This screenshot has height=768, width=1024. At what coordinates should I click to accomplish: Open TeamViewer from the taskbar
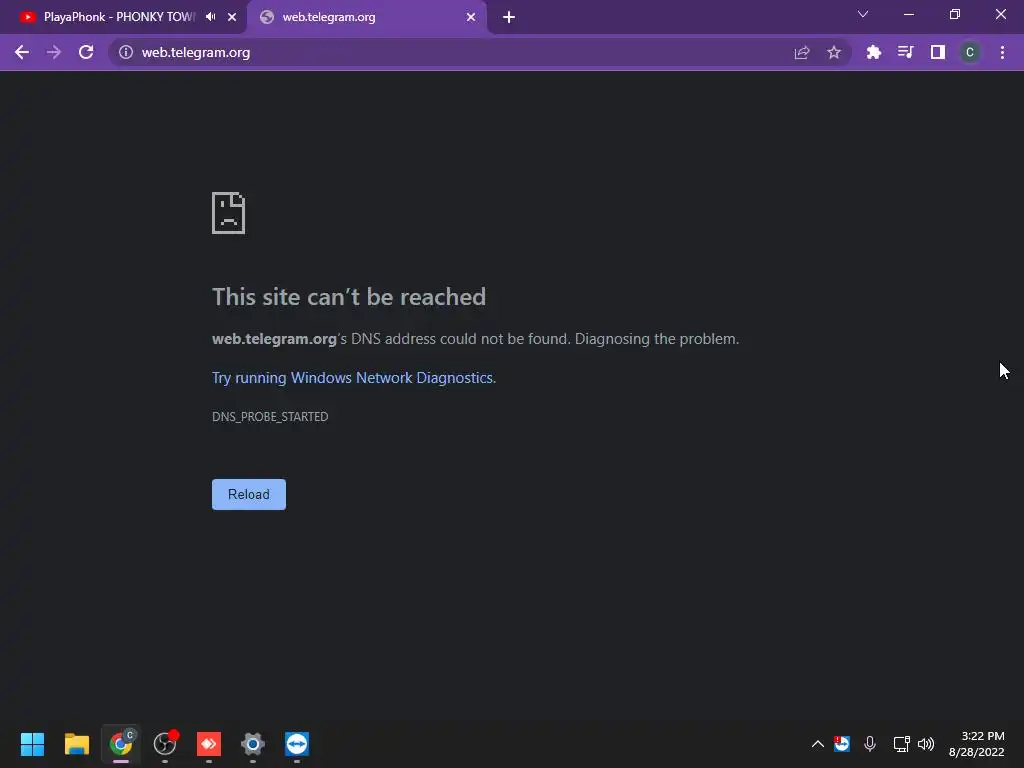[x=297, y=744]
